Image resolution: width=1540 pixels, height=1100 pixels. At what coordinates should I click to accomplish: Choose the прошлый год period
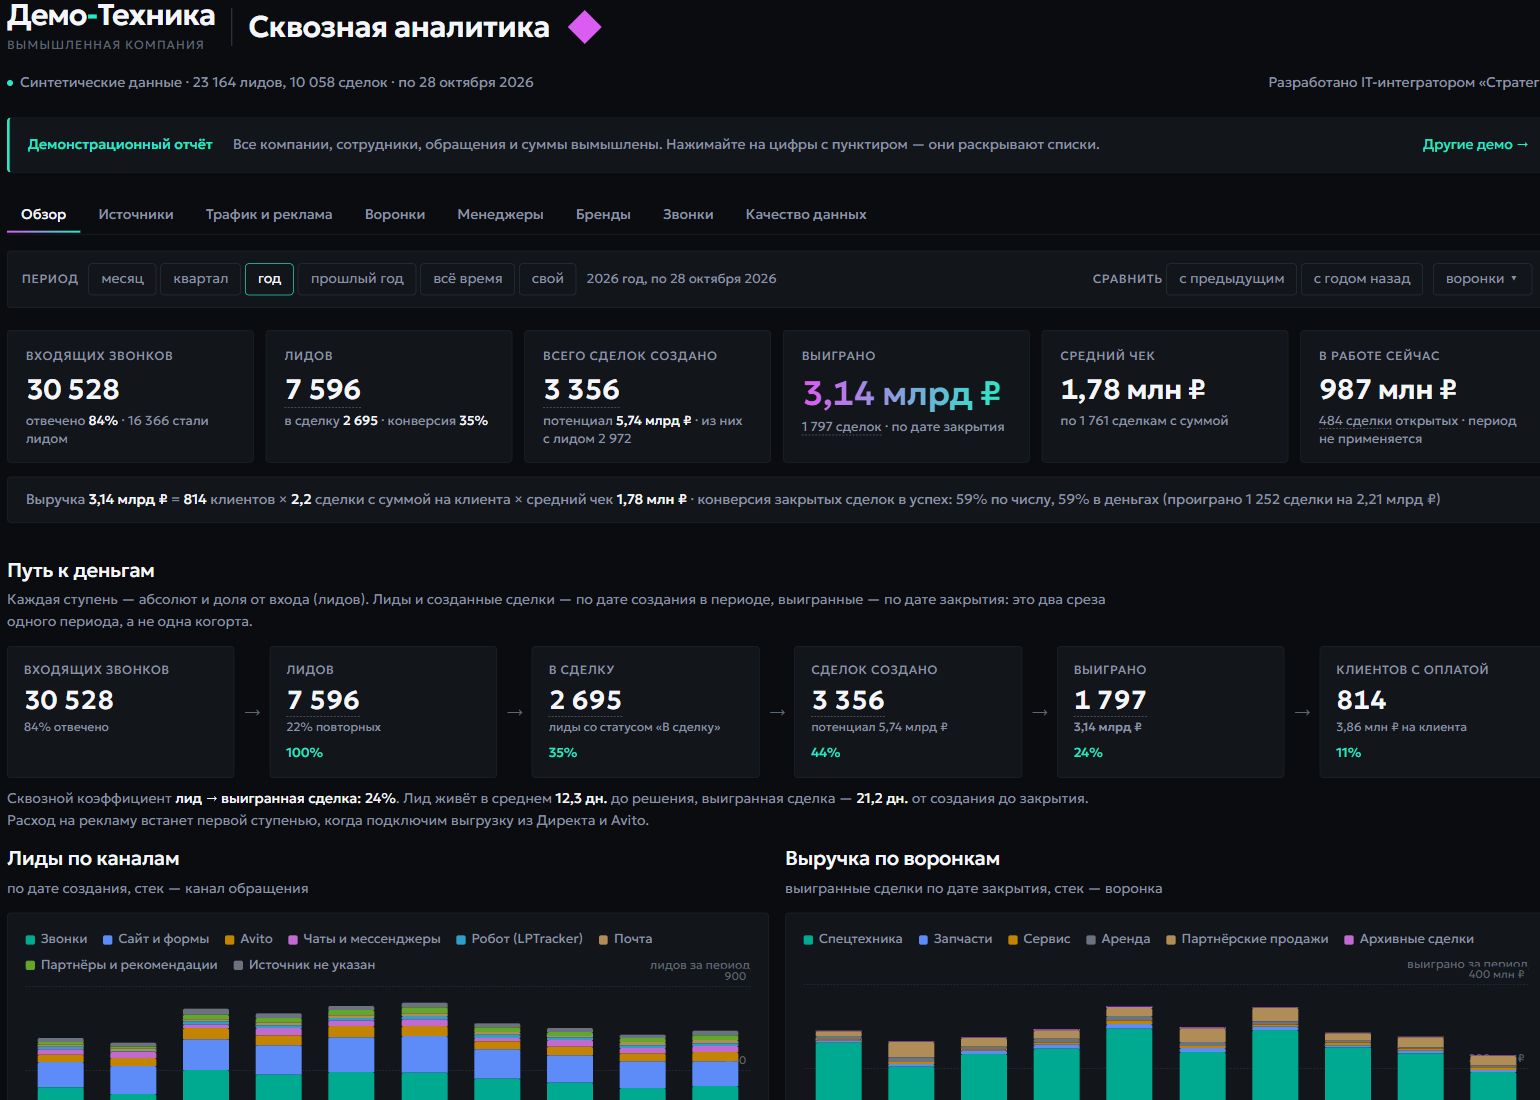click(357, 279)
